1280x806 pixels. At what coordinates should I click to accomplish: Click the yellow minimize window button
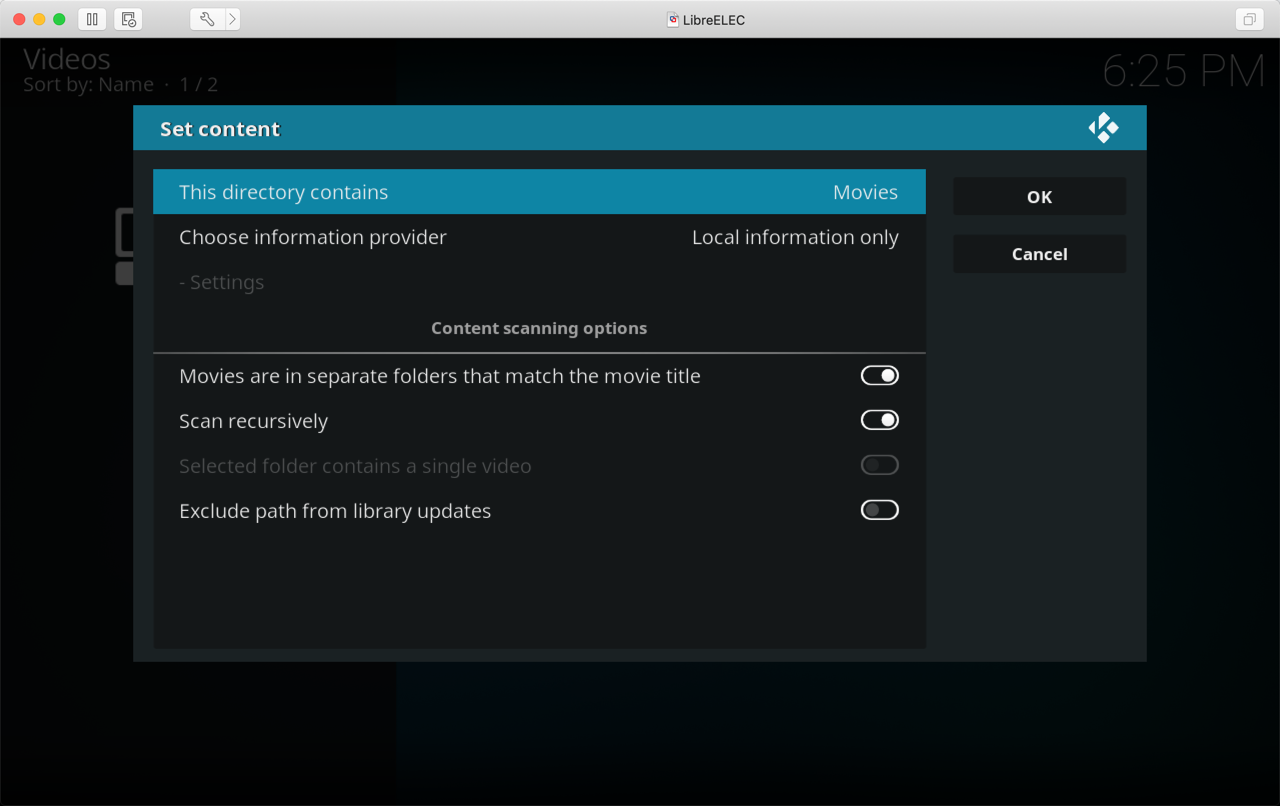click(39, 19)
